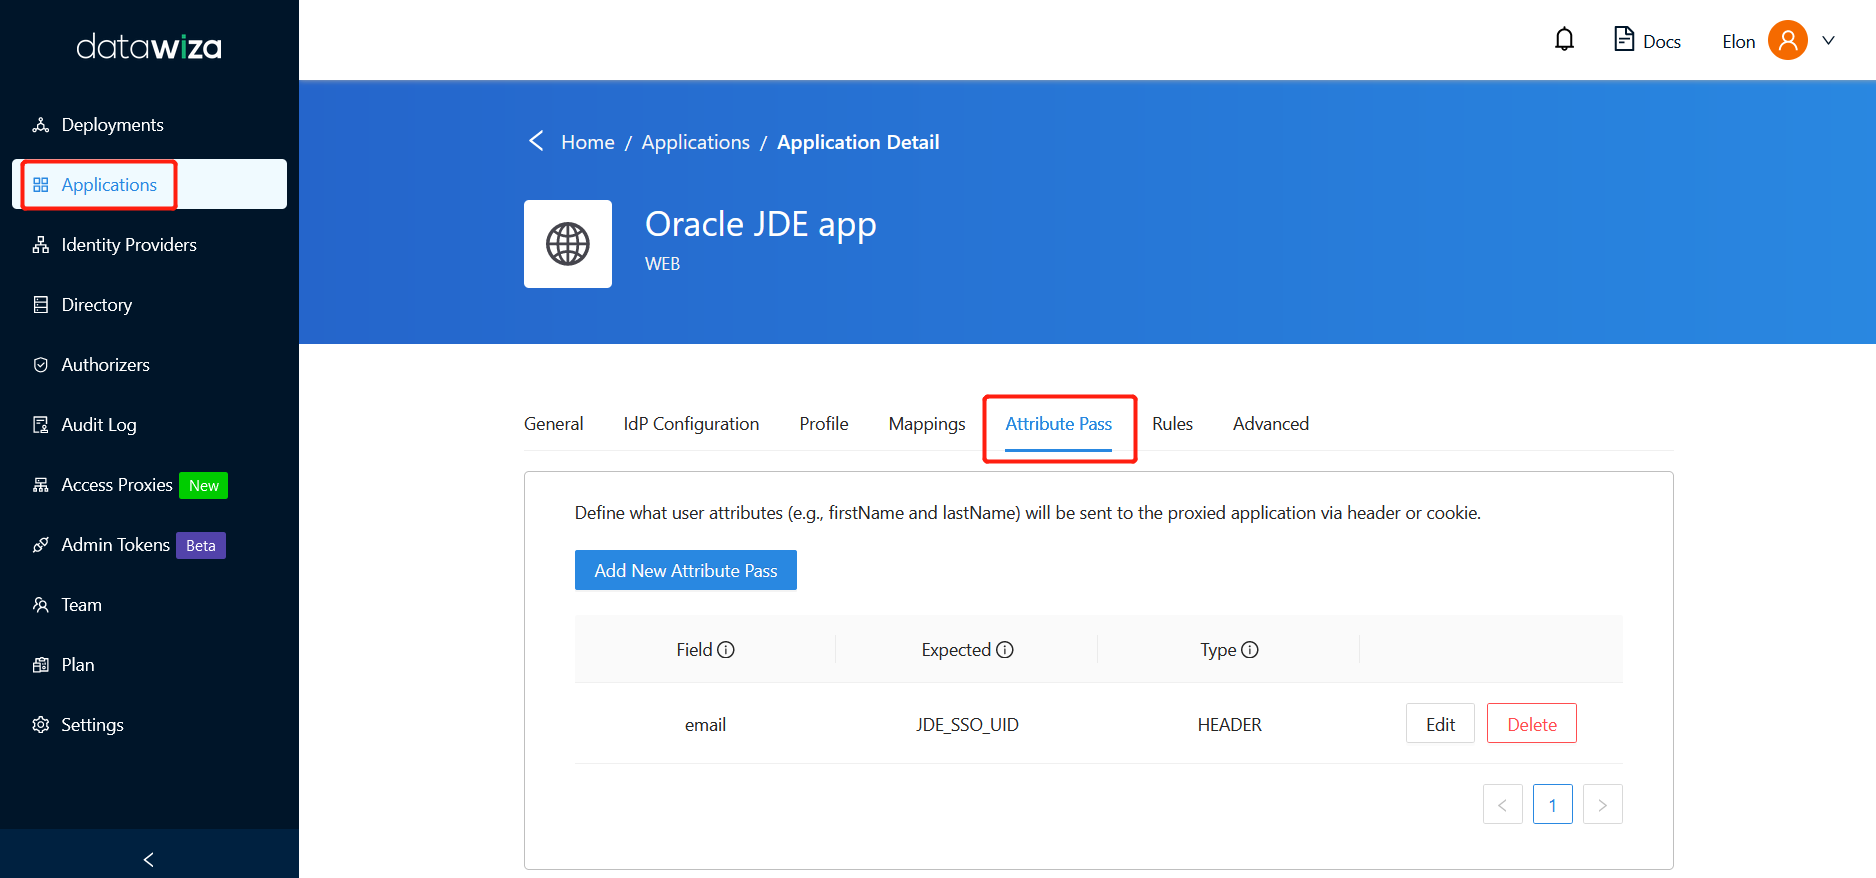This screenshot has width=1876, height=878.
Task: Switch to the Mappings tab
Action: [x=927, y=424]
